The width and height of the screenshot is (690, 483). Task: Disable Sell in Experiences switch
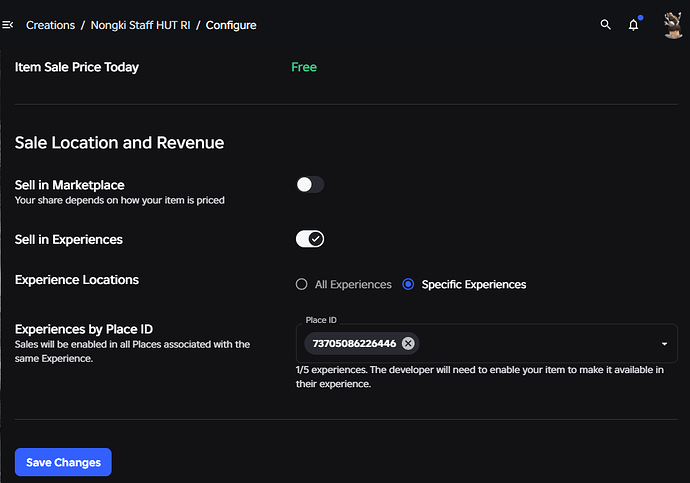(x=310, y=239)
